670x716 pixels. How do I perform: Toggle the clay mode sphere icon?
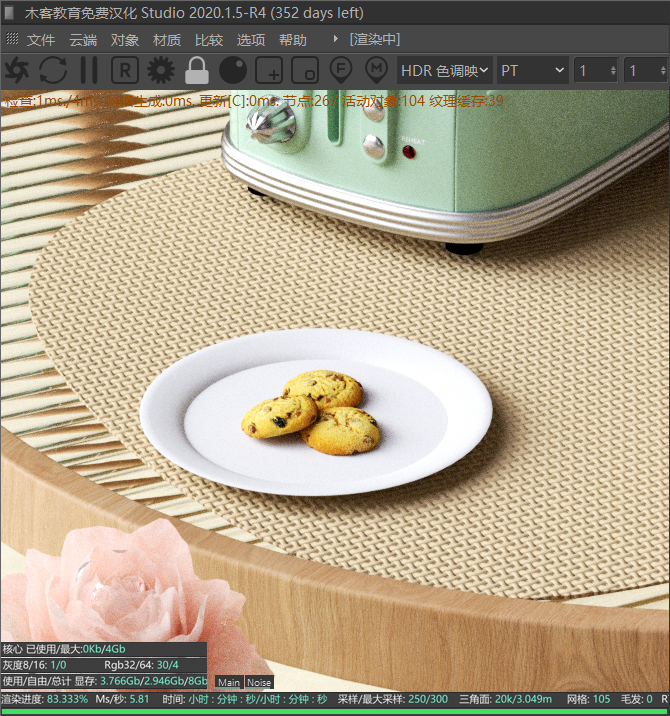point(233,70)
